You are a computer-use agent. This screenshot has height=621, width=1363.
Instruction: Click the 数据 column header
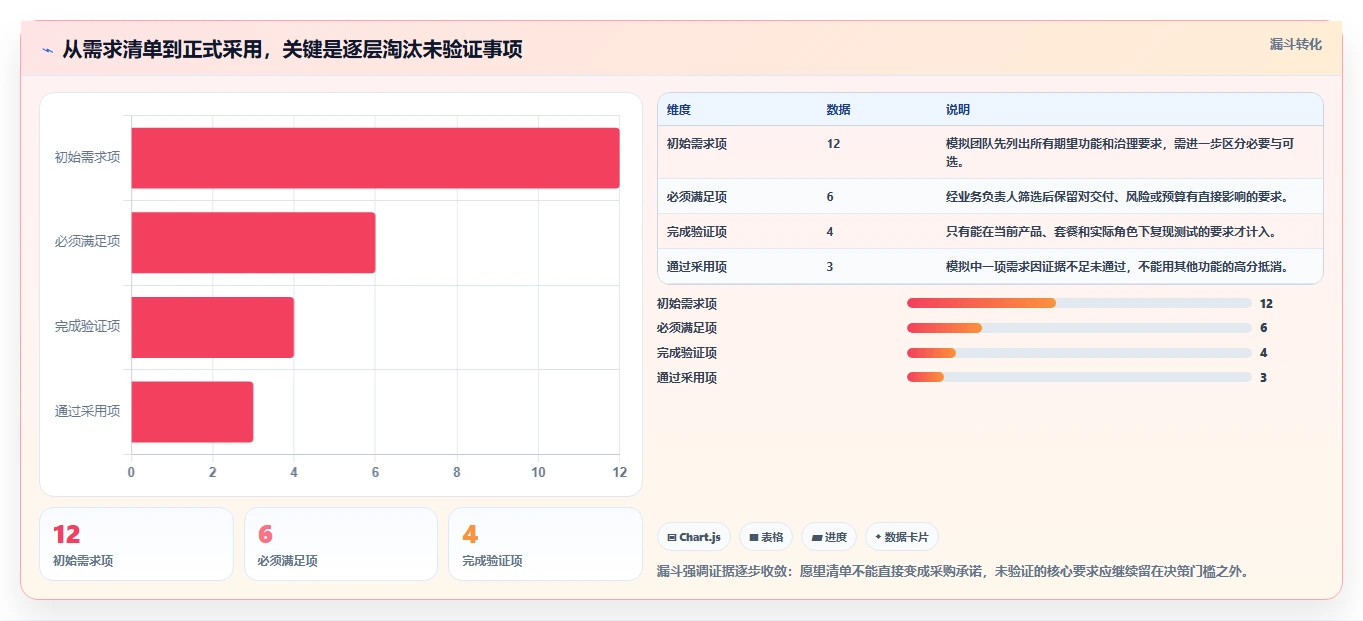(839, 109)
